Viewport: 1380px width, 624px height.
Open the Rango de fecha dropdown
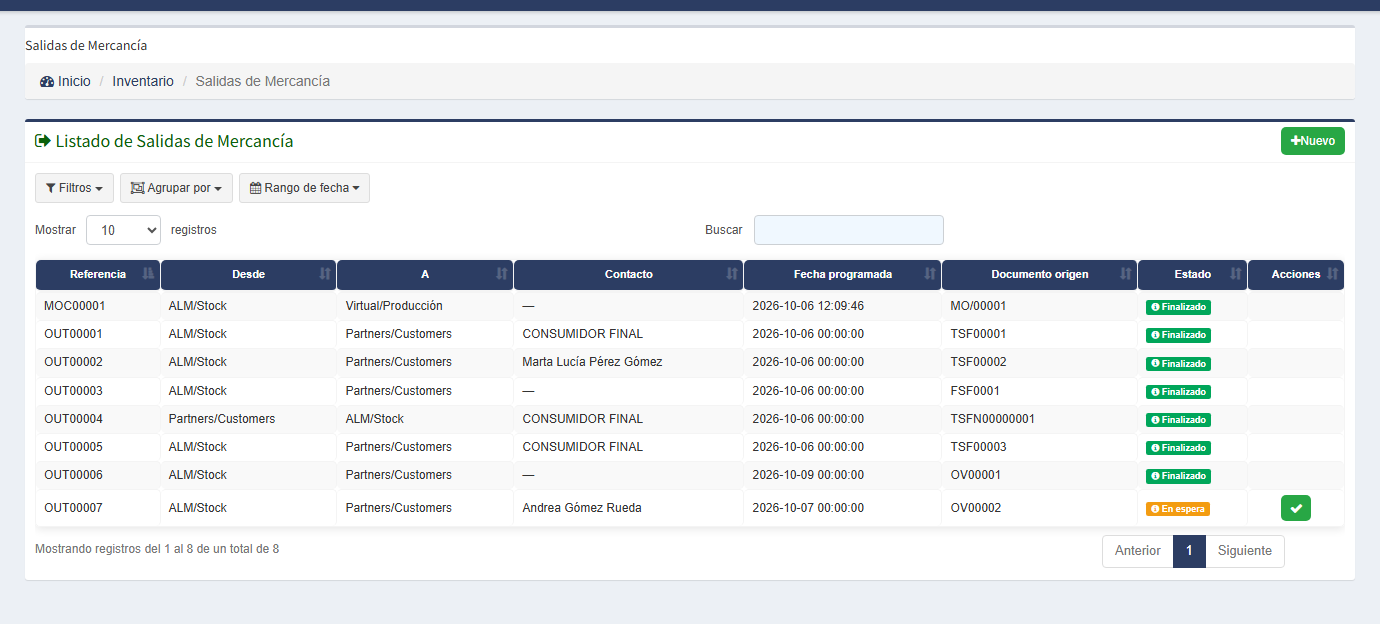coord(304,188)
